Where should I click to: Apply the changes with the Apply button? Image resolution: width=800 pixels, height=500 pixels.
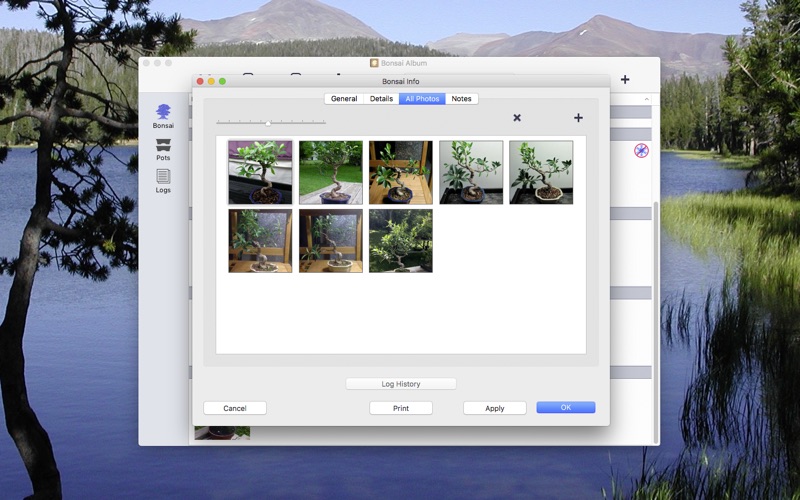(494, 408)
